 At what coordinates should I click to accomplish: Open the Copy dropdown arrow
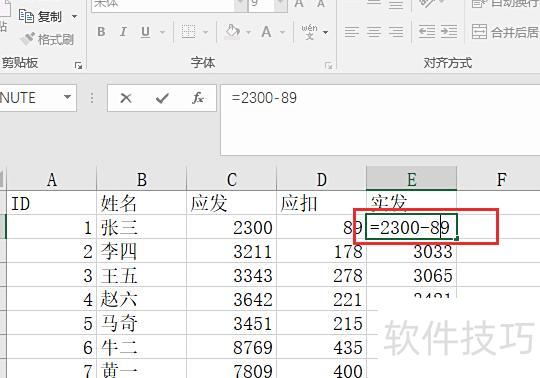pos(74,17)
